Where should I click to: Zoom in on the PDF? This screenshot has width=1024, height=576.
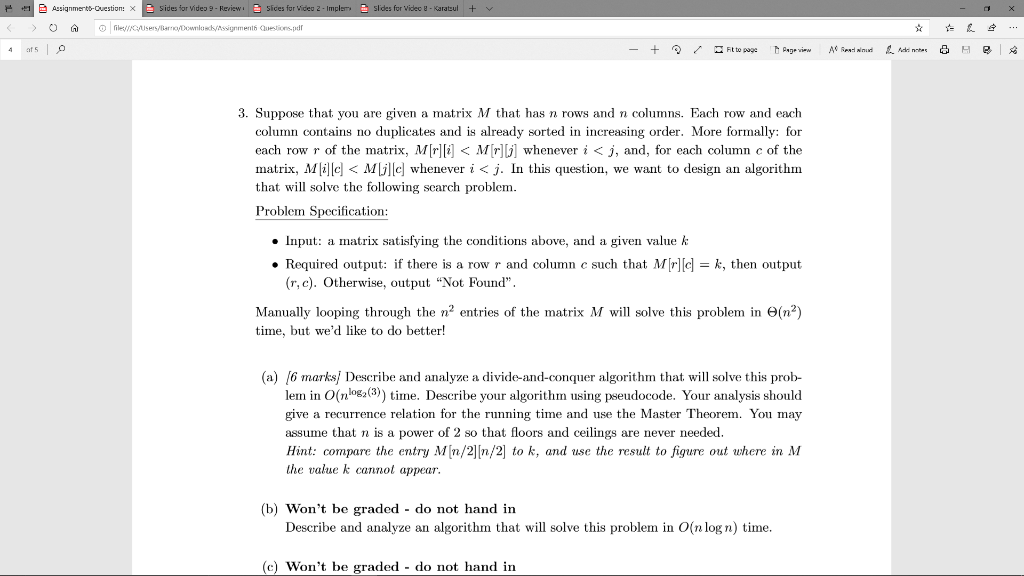click(655, 49)
